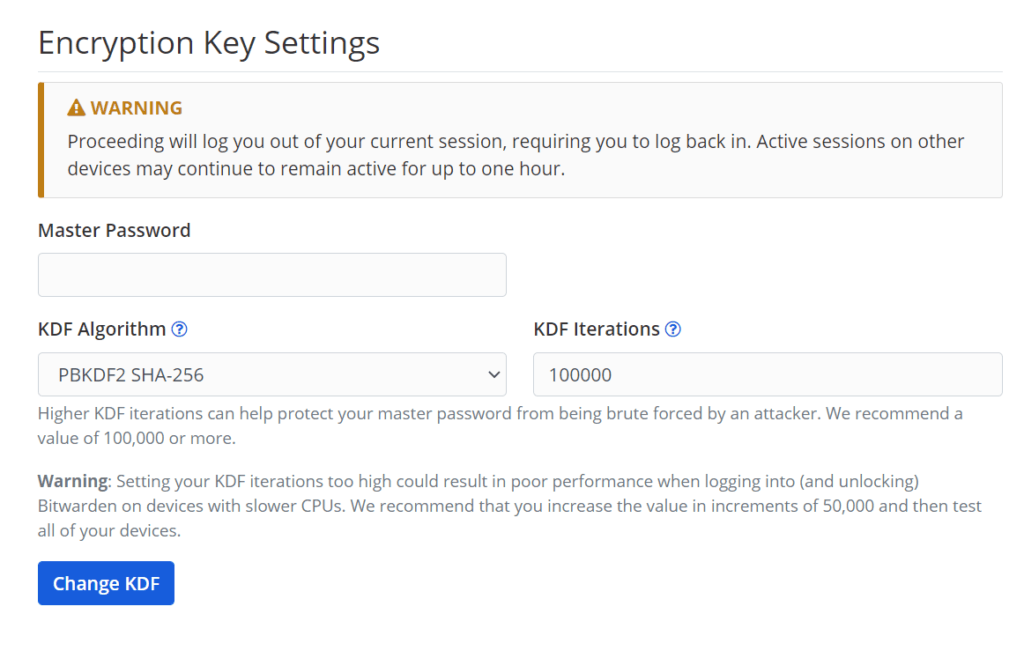Click the bold Warning word in bottom paragraph

[x=72, y=481]
